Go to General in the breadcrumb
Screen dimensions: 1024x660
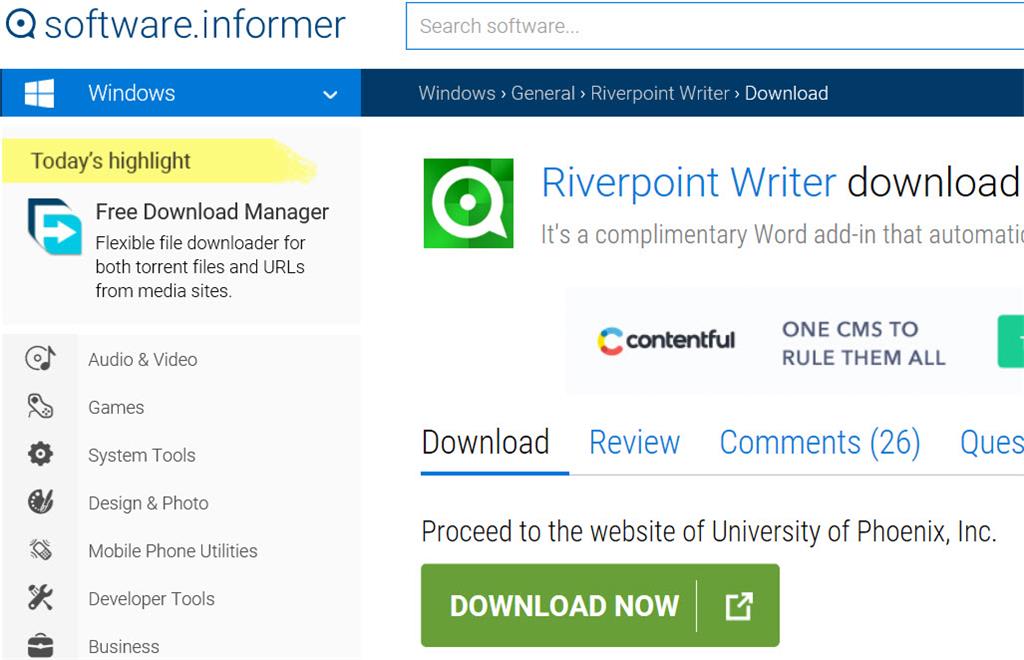543,93
